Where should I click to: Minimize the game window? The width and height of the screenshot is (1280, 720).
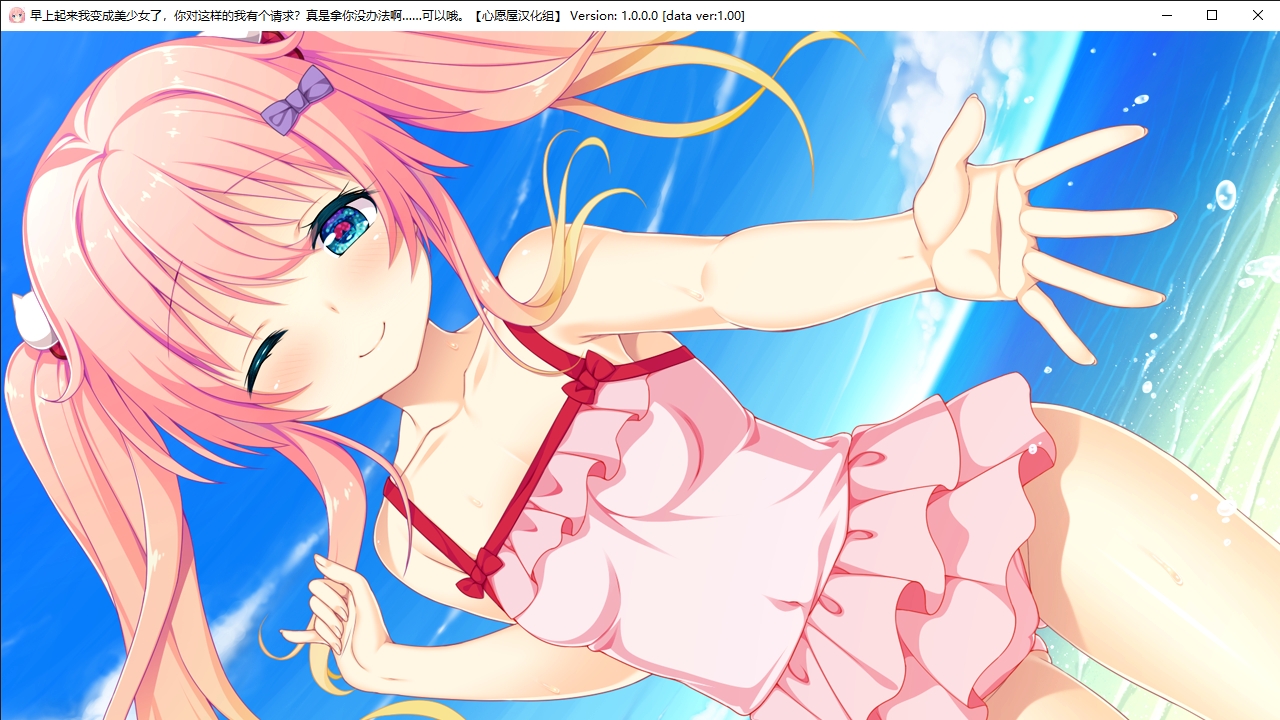[x=1166, y=15]
